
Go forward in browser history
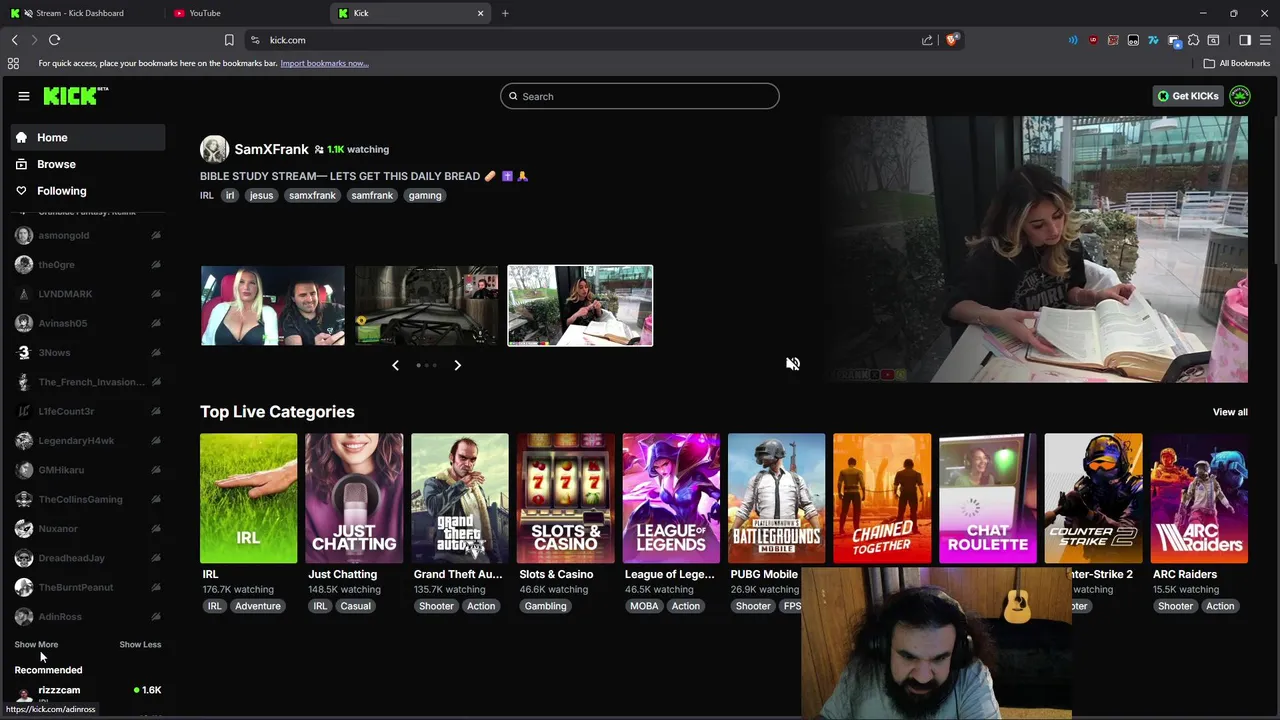(x=34, y=40)
